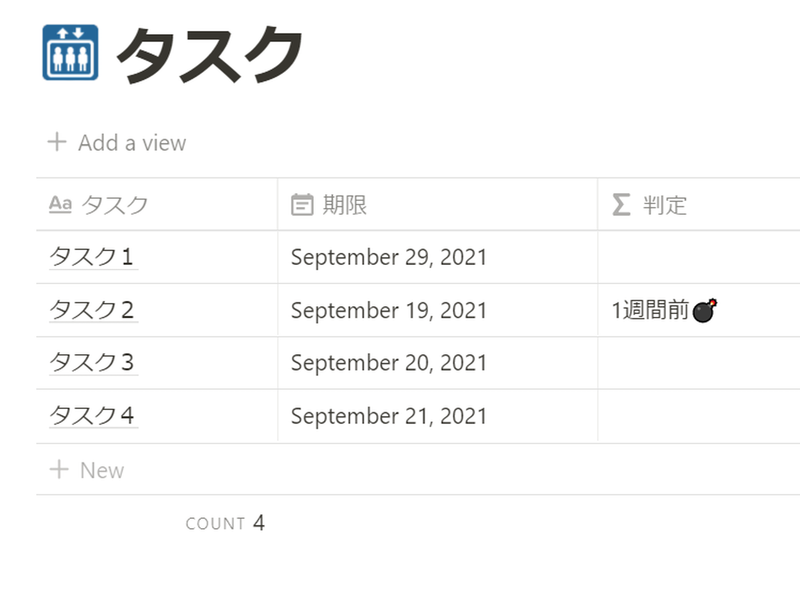
Task: Open the タスク3 page
Action: click(x=91, y=363)
